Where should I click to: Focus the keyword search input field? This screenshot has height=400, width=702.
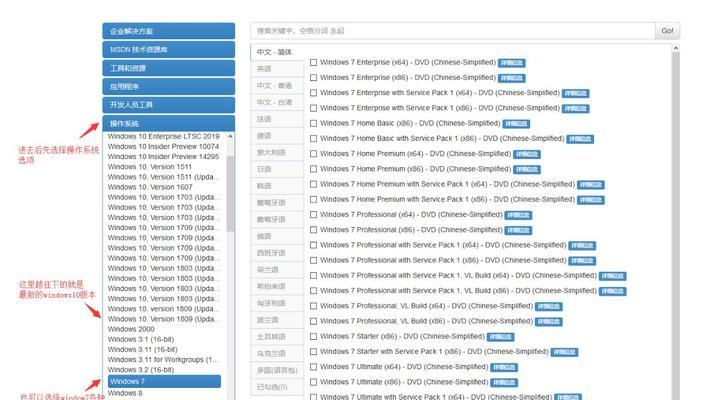[x=453, y=31]
